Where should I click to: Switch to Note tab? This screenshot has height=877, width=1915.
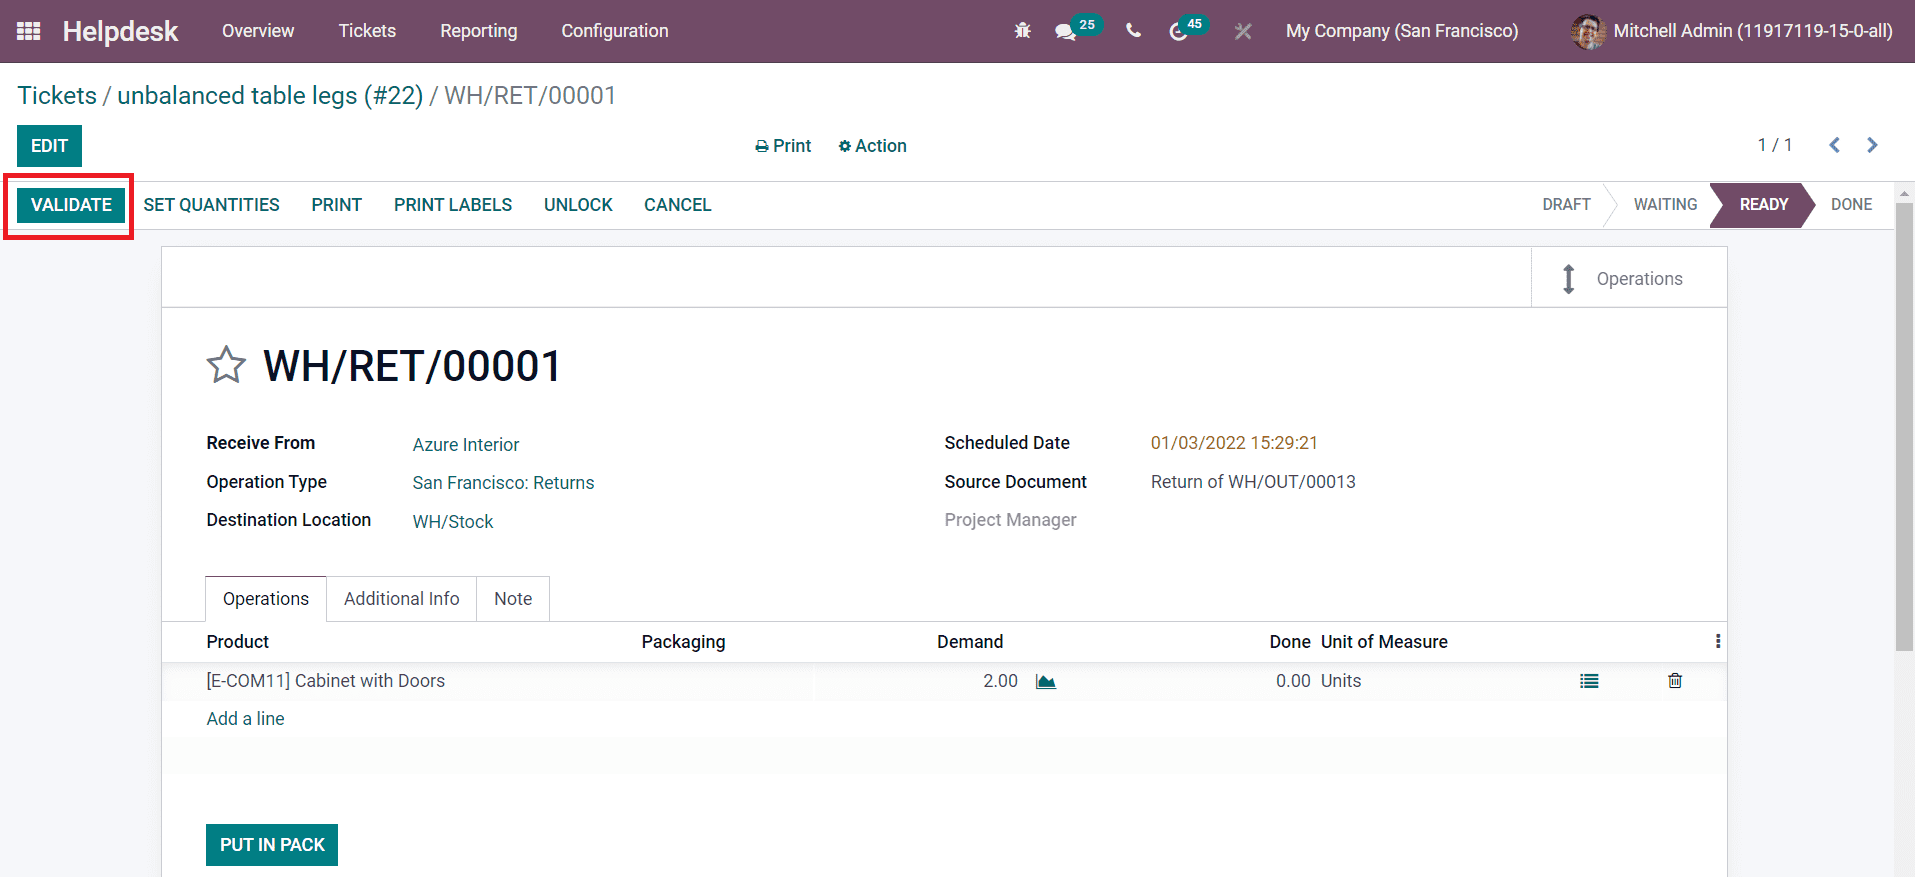tap(513, 599)
